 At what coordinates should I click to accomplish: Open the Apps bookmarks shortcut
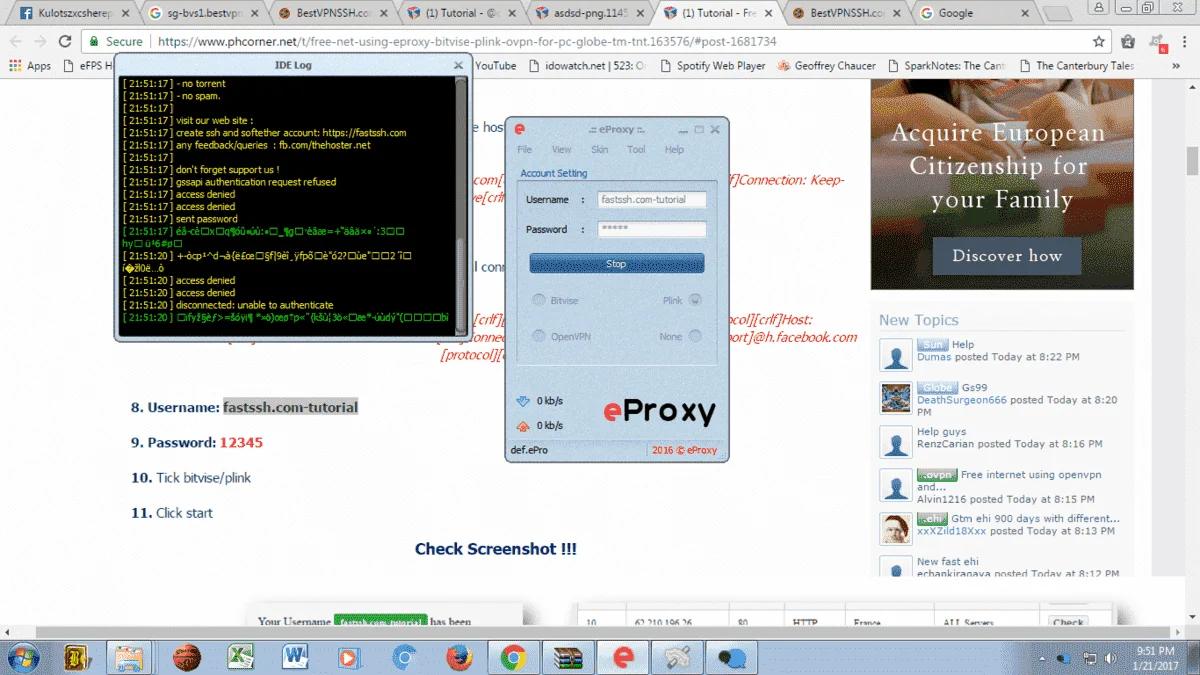(30, 66)
